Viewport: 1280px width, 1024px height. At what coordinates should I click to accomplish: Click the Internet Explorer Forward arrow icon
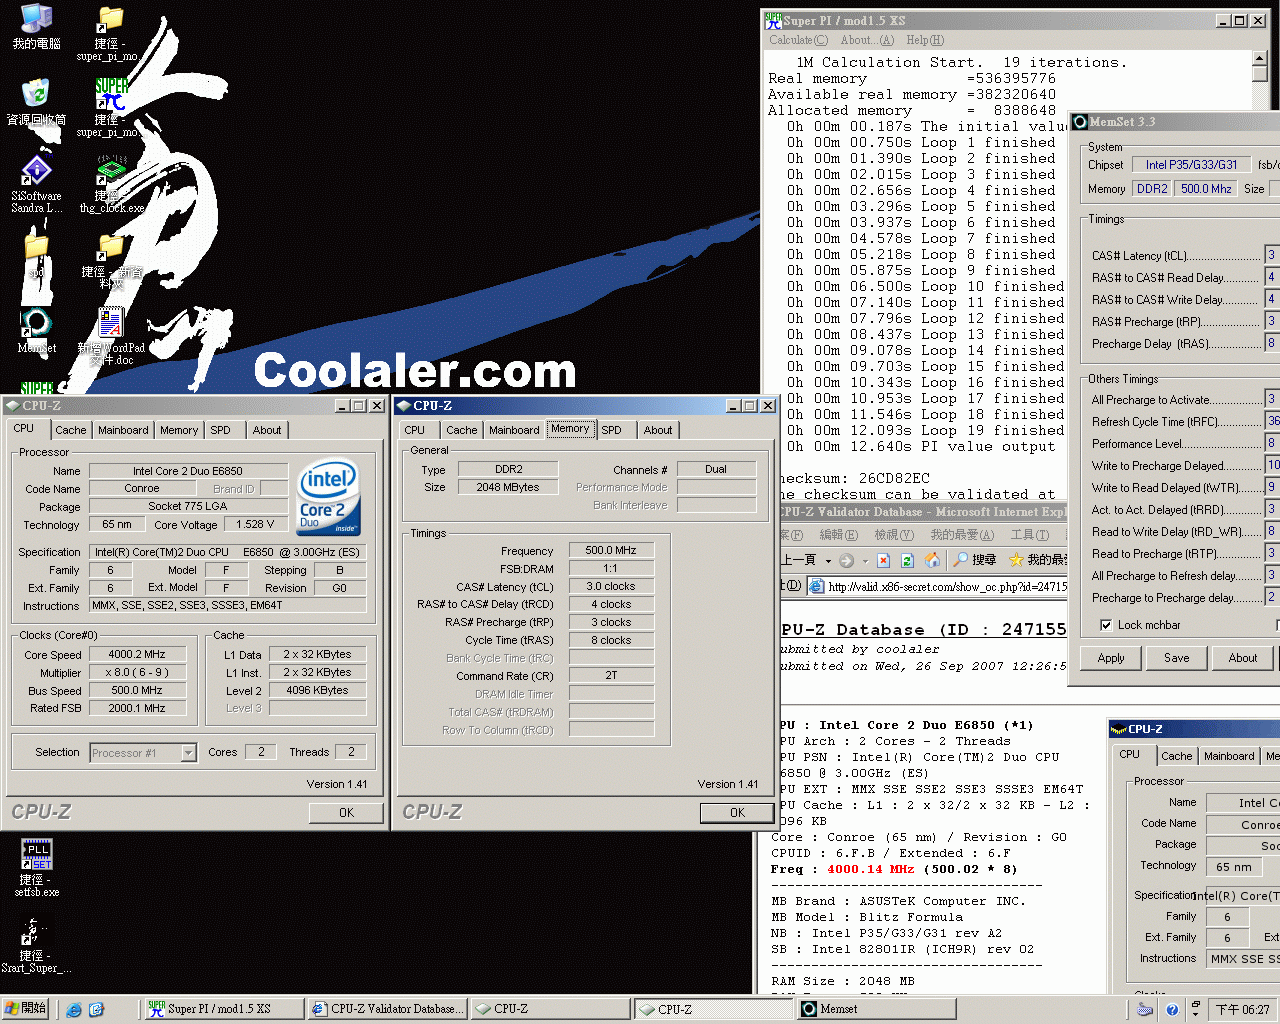[846, 560]
